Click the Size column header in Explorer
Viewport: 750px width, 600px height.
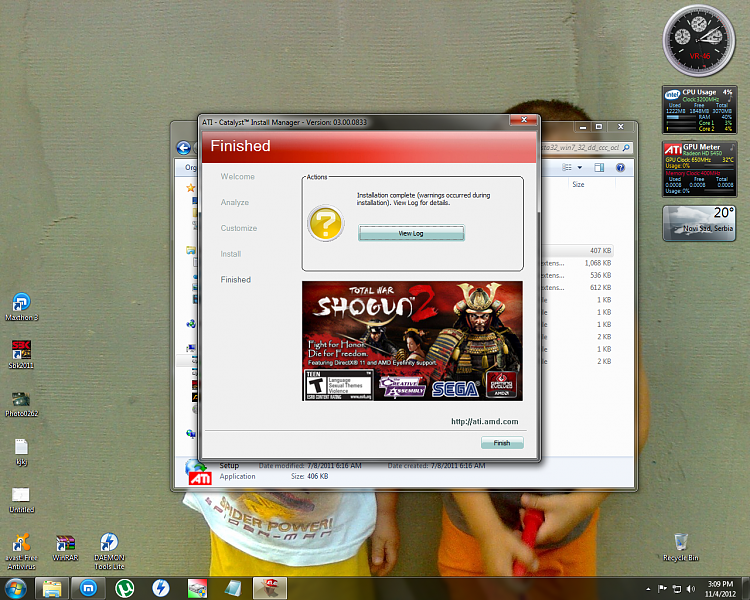click(578, 185)
